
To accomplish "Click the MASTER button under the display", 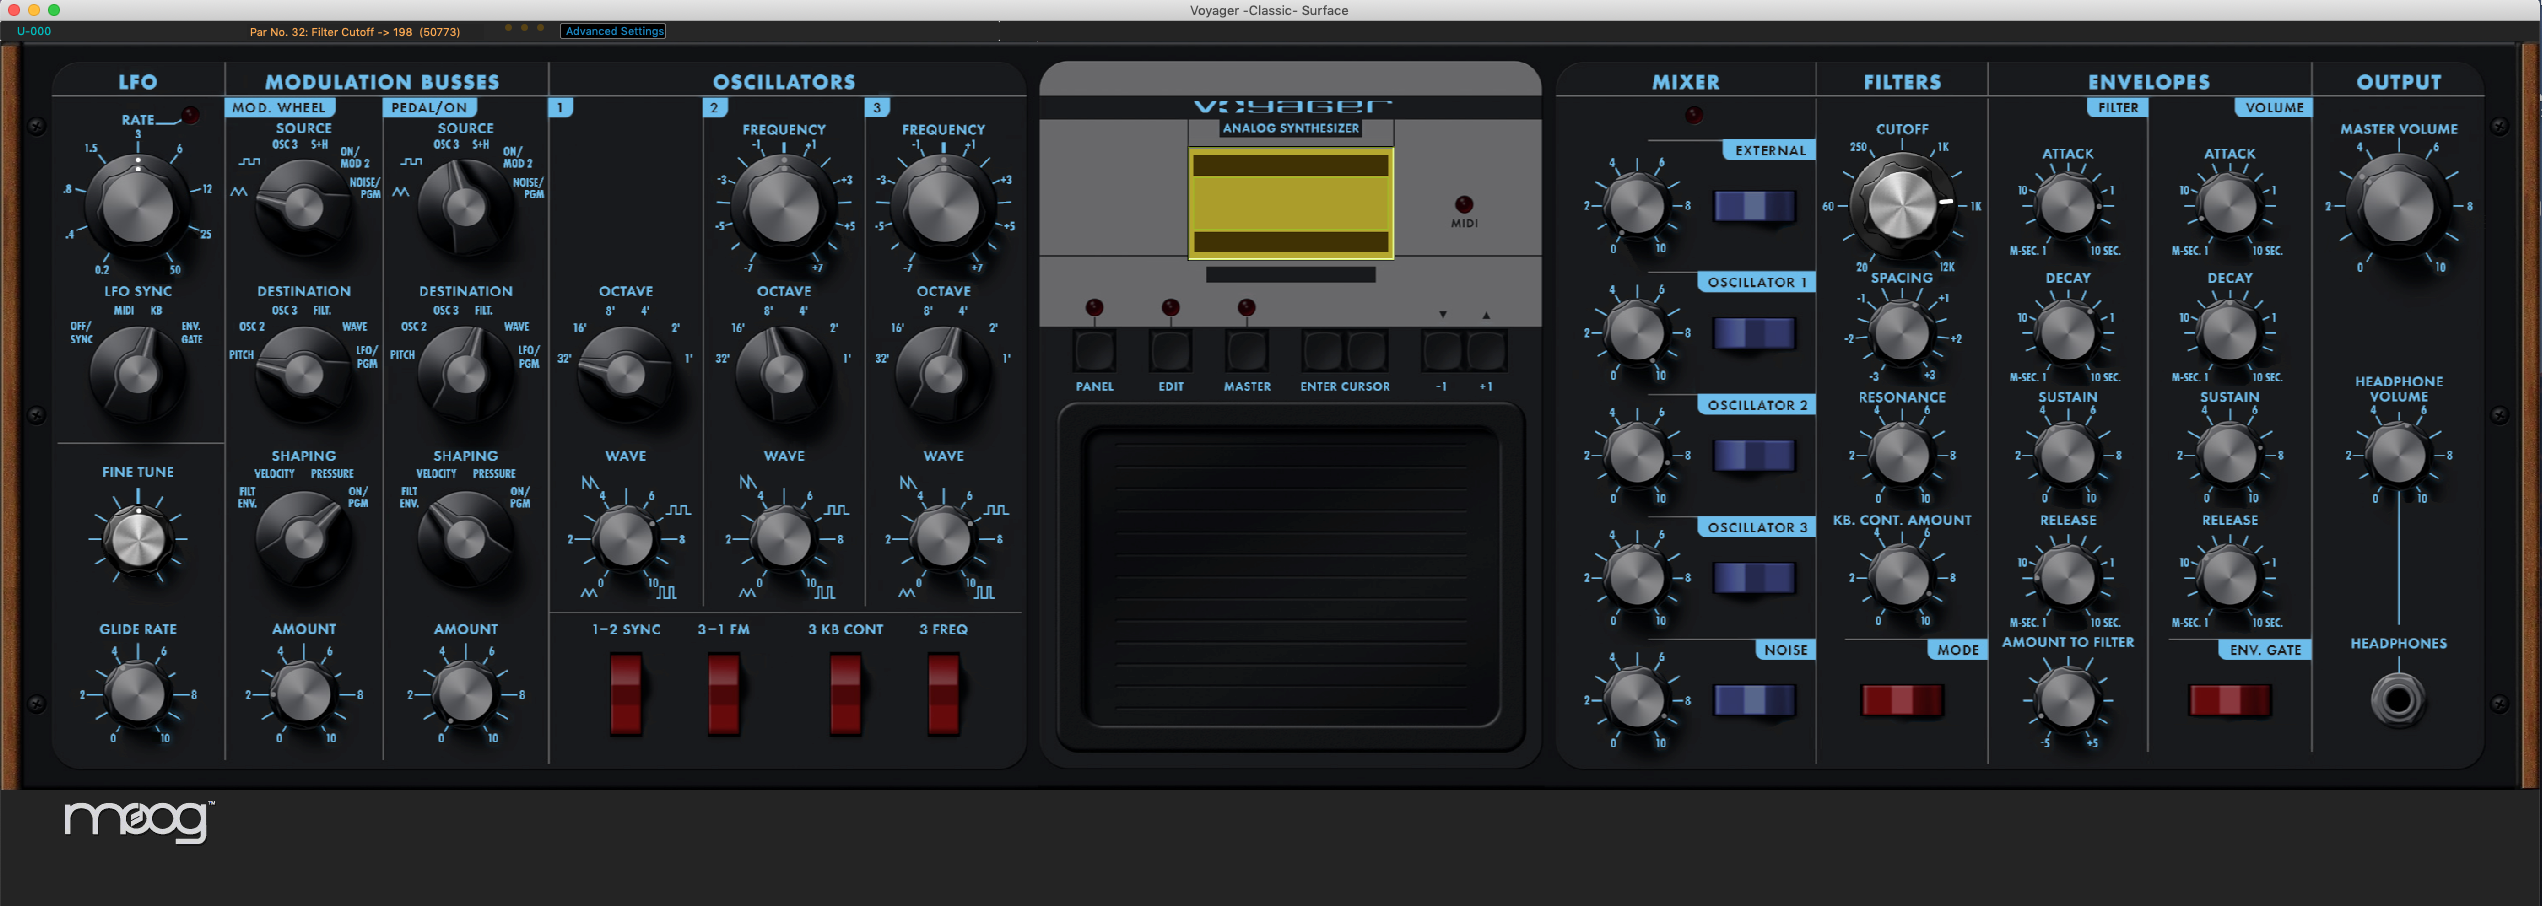I will point(1247,351).
